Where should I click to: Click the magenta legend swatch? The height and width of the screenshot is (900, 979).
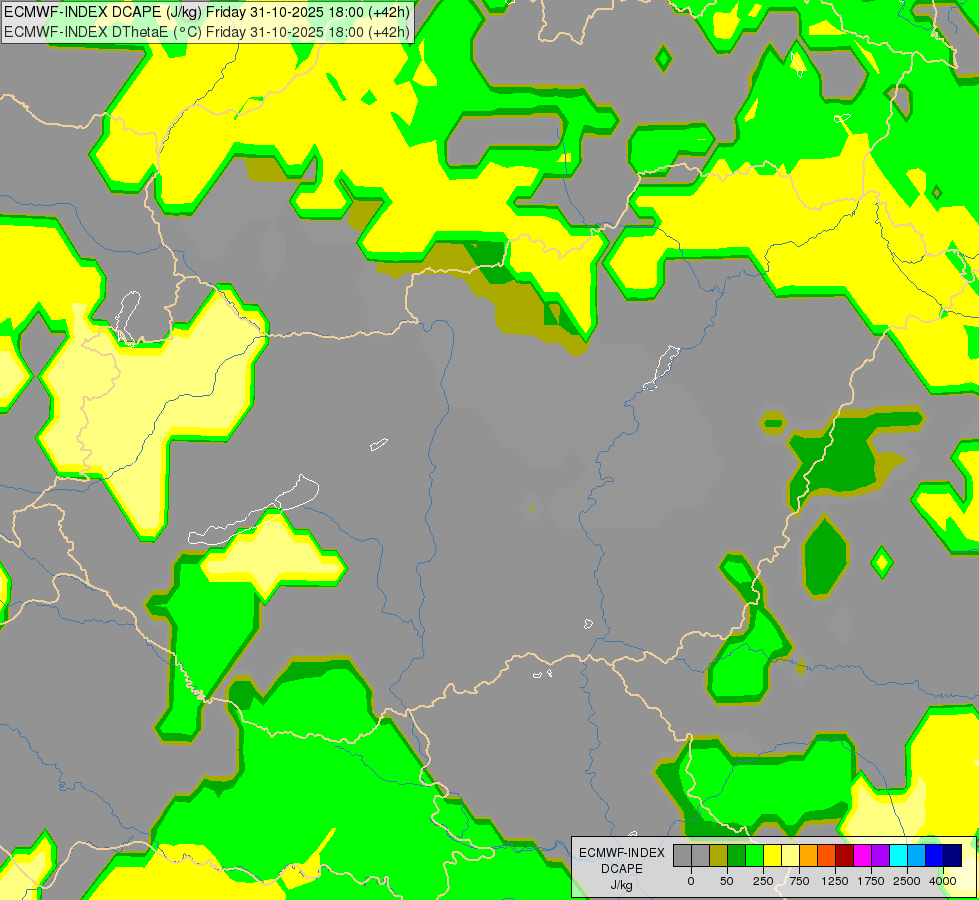pos(863,855)
